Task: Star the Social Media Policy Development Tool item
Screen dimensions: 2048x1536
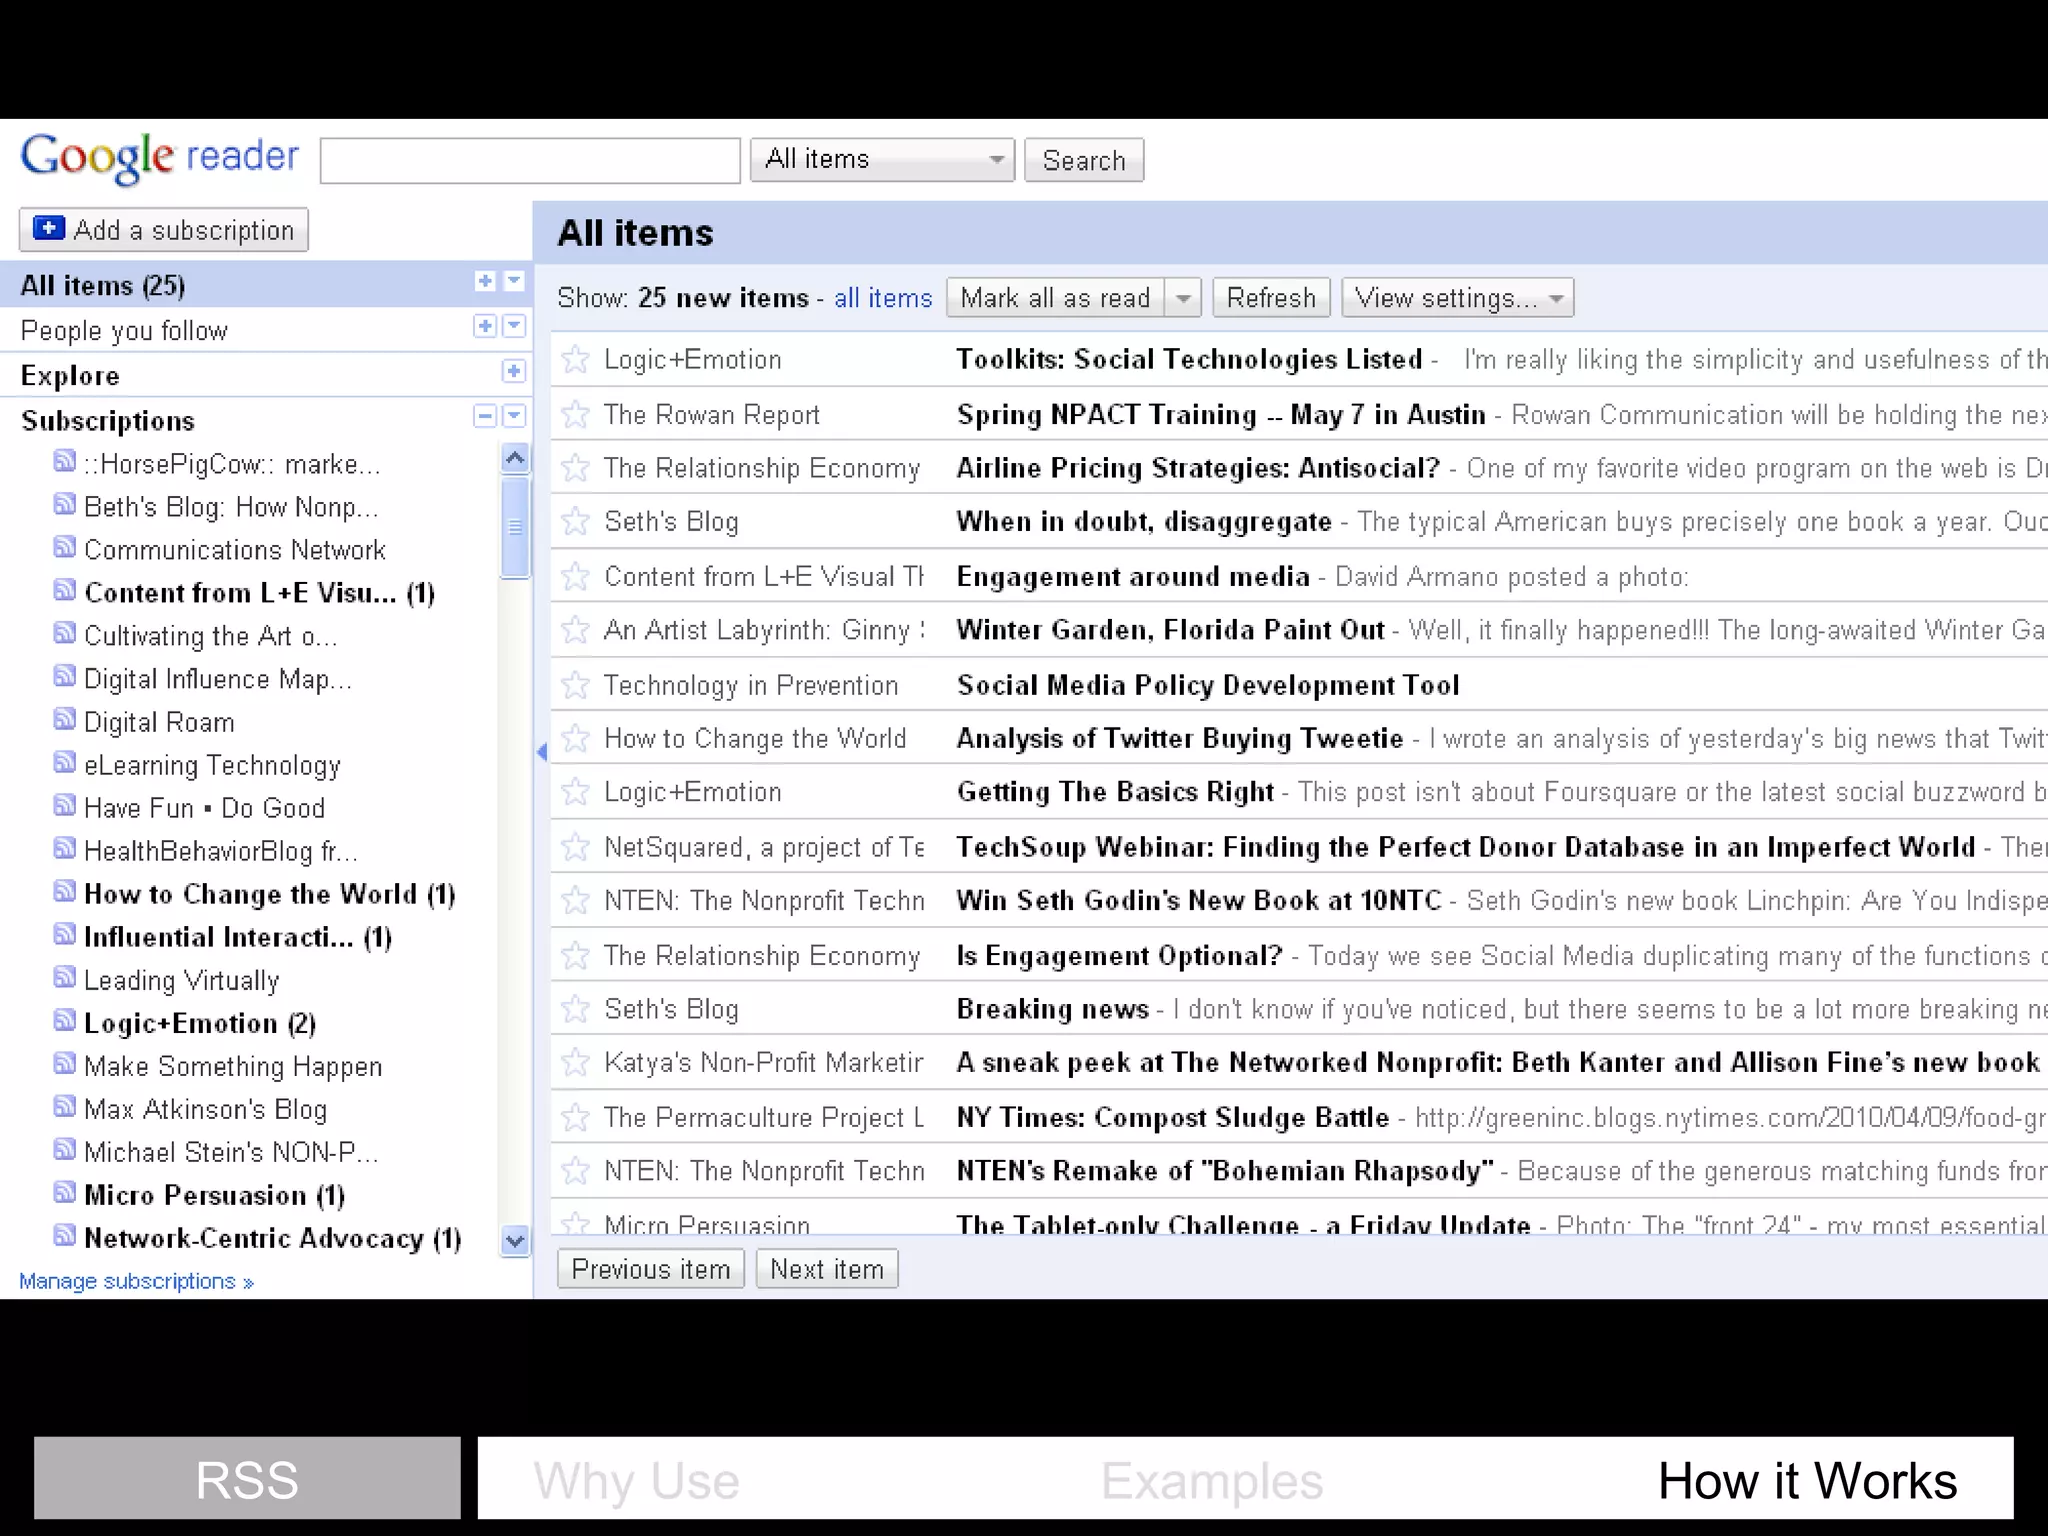Action: [575, 685]
